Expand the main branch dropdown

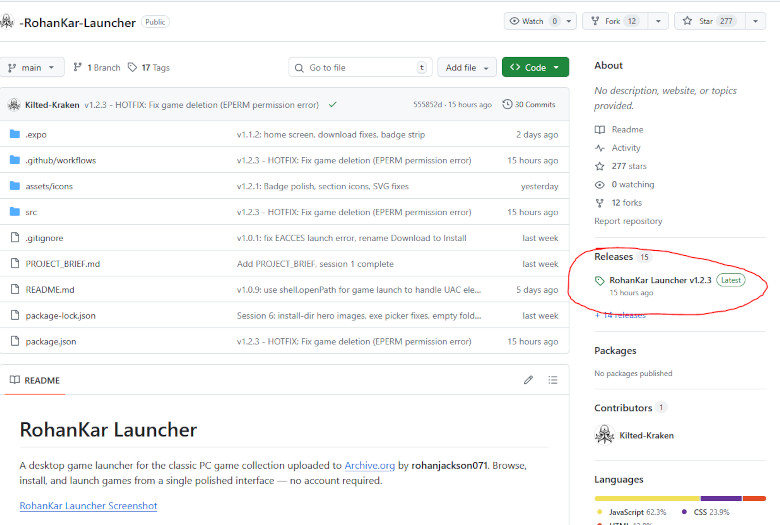[32, 67]
